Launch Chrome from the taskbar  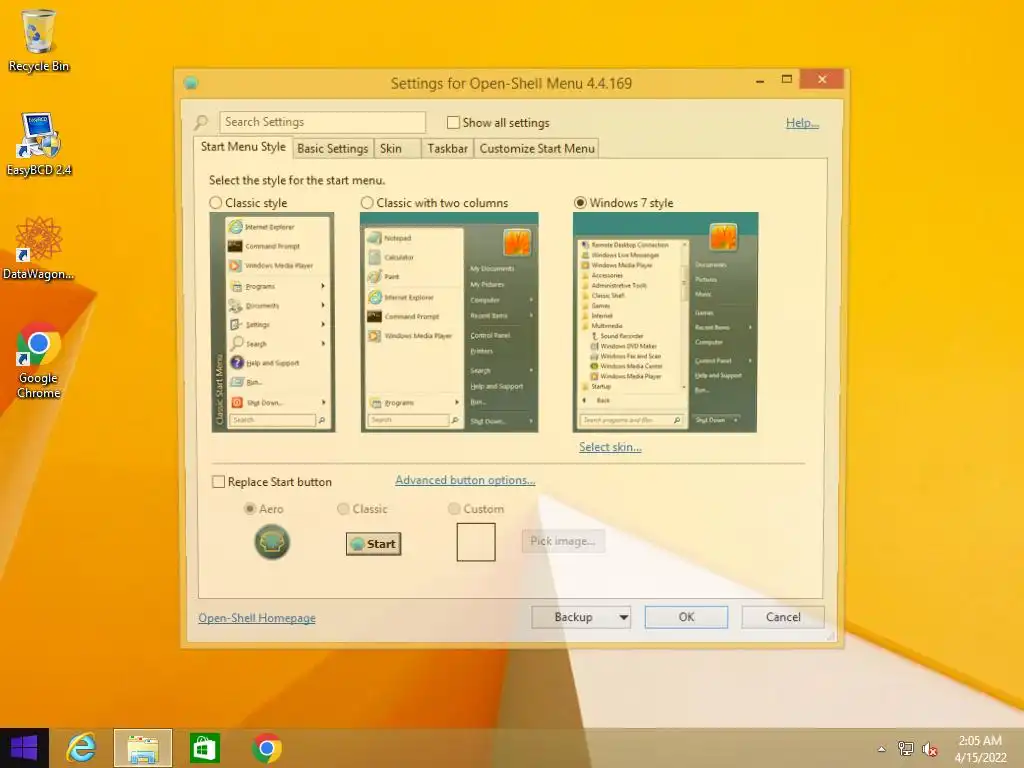point(266,748)
